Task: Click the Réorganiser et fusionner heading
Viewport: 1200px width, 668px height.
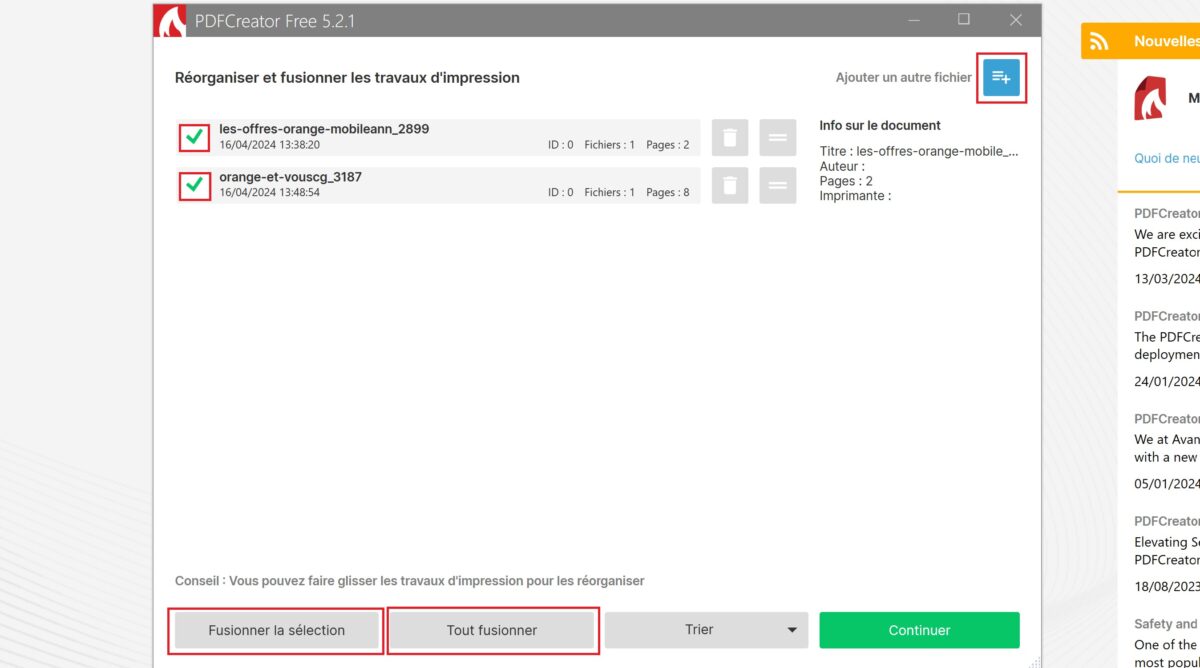Action: [347, 77]
